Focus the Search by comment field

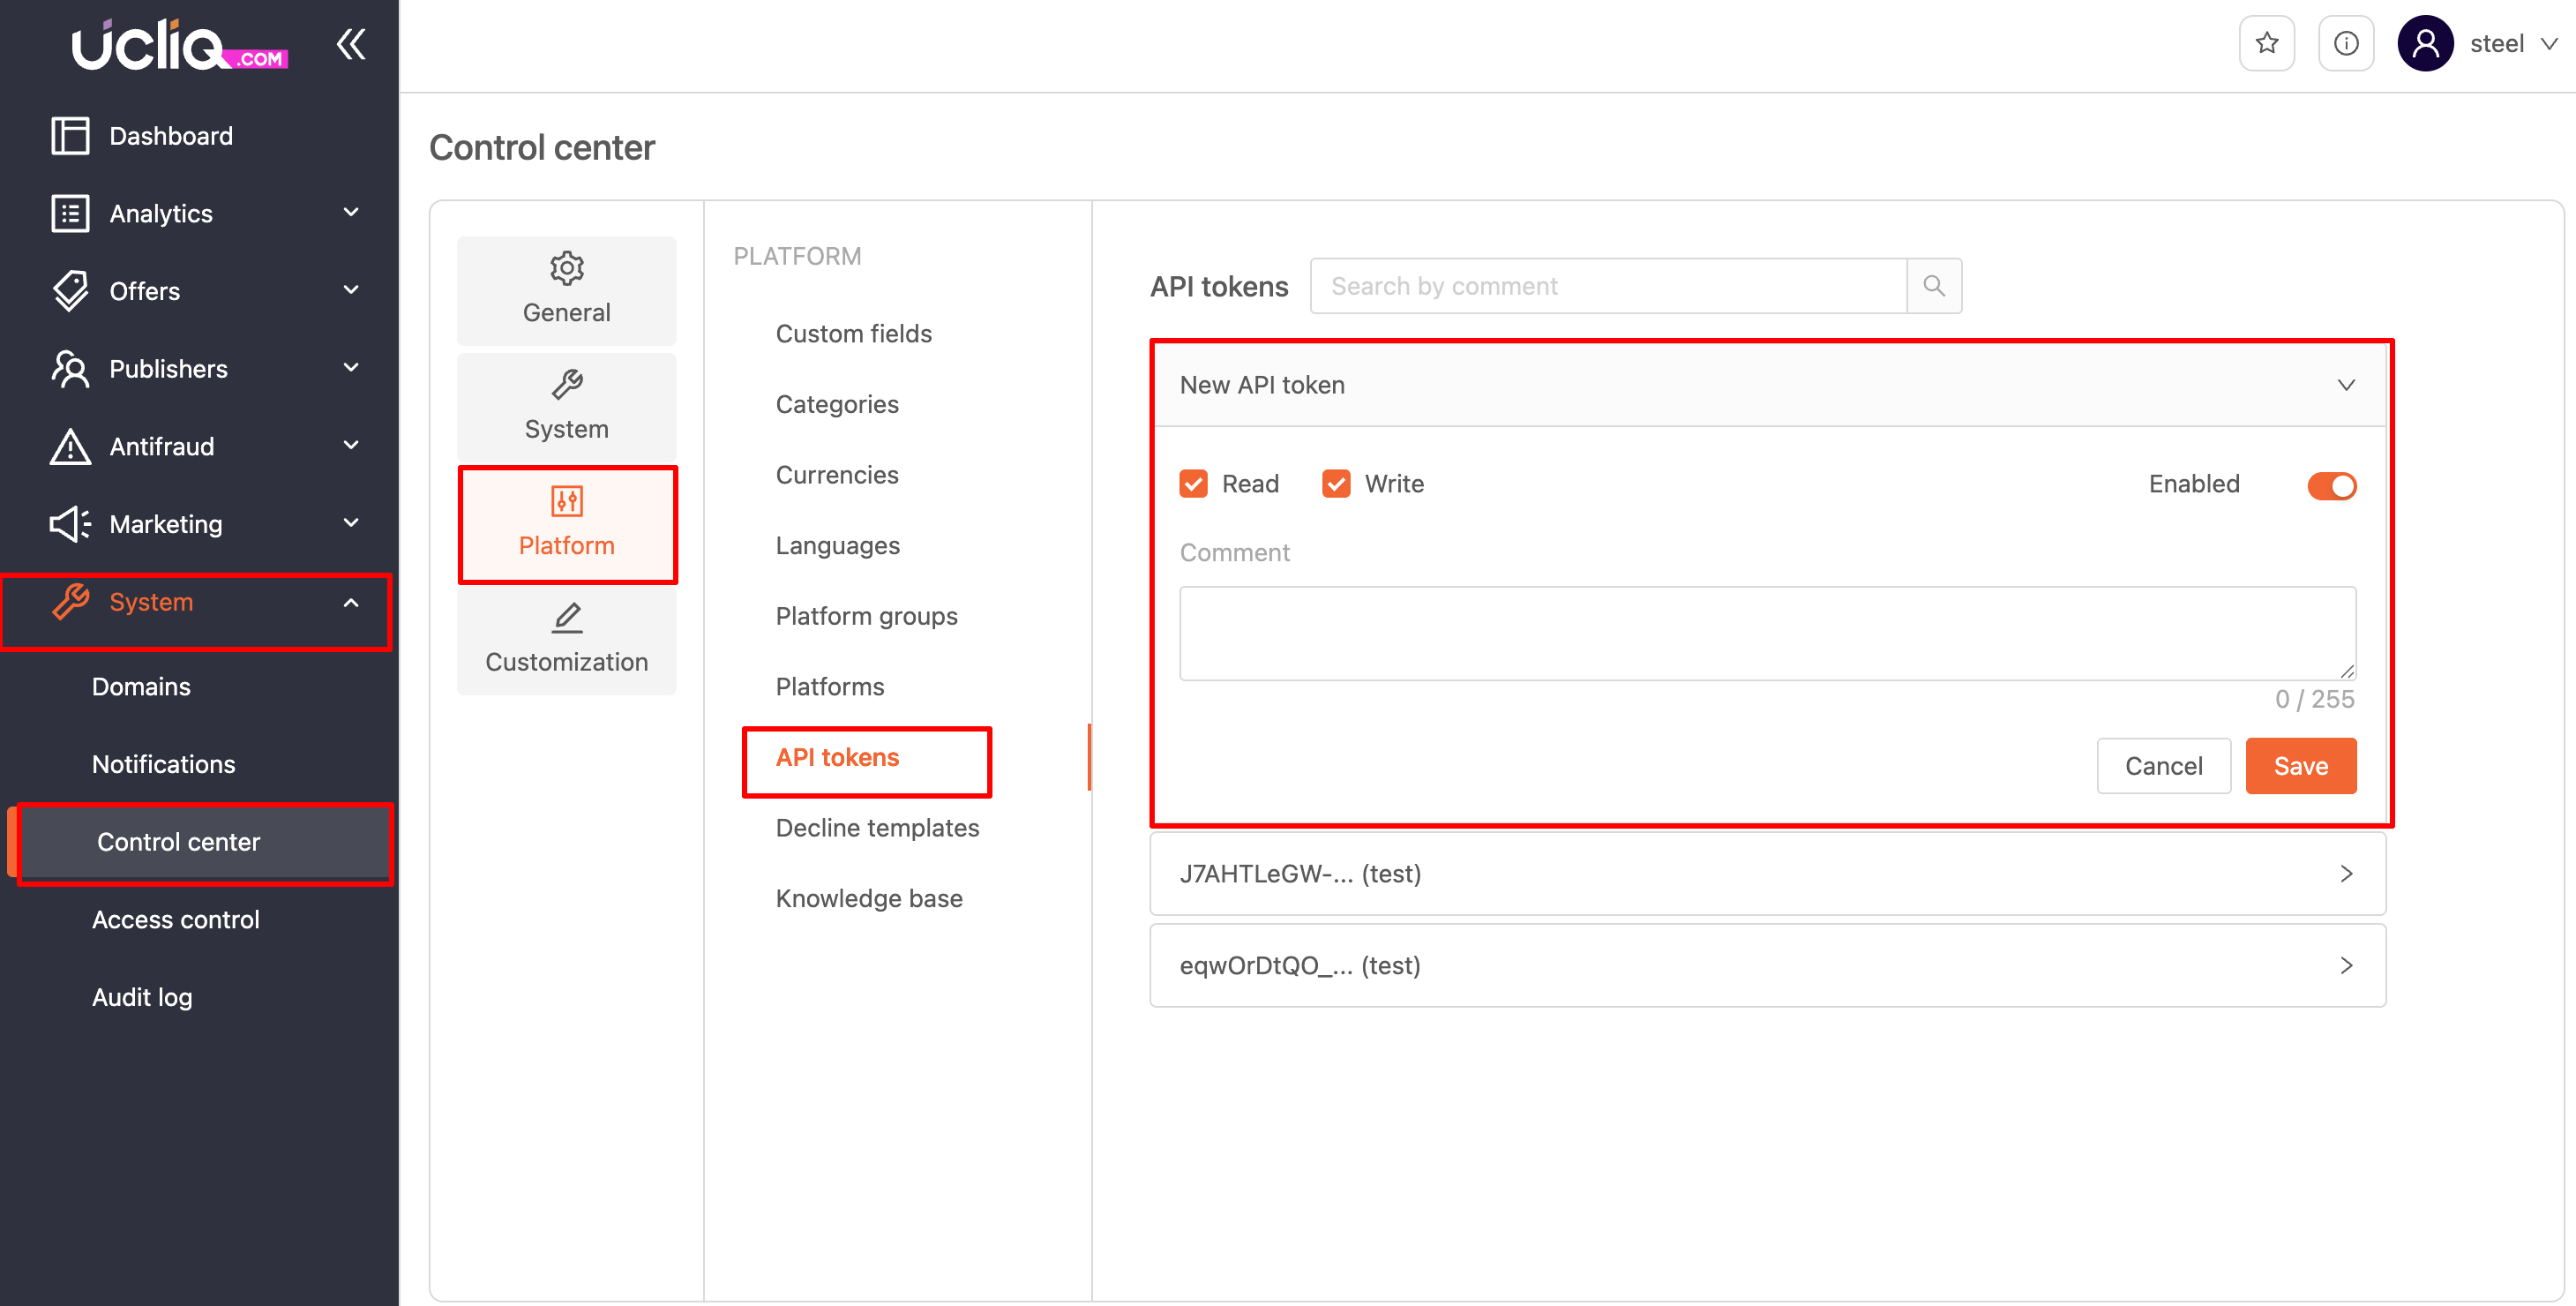point(1607,286)
